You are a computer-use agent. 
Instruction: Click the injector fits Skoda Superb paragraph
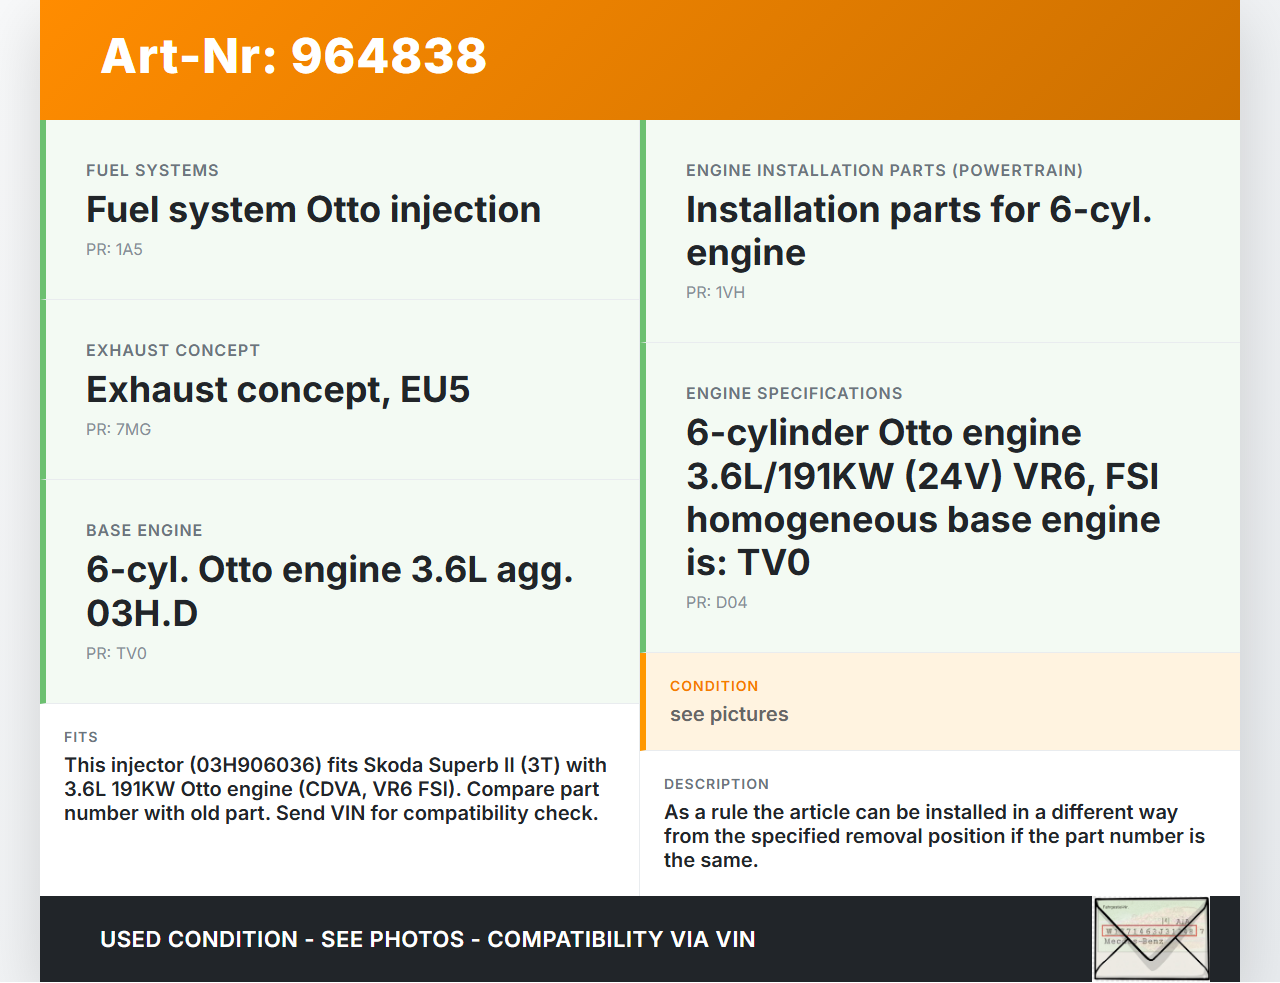pyautogui.click(x=335, y=789)
